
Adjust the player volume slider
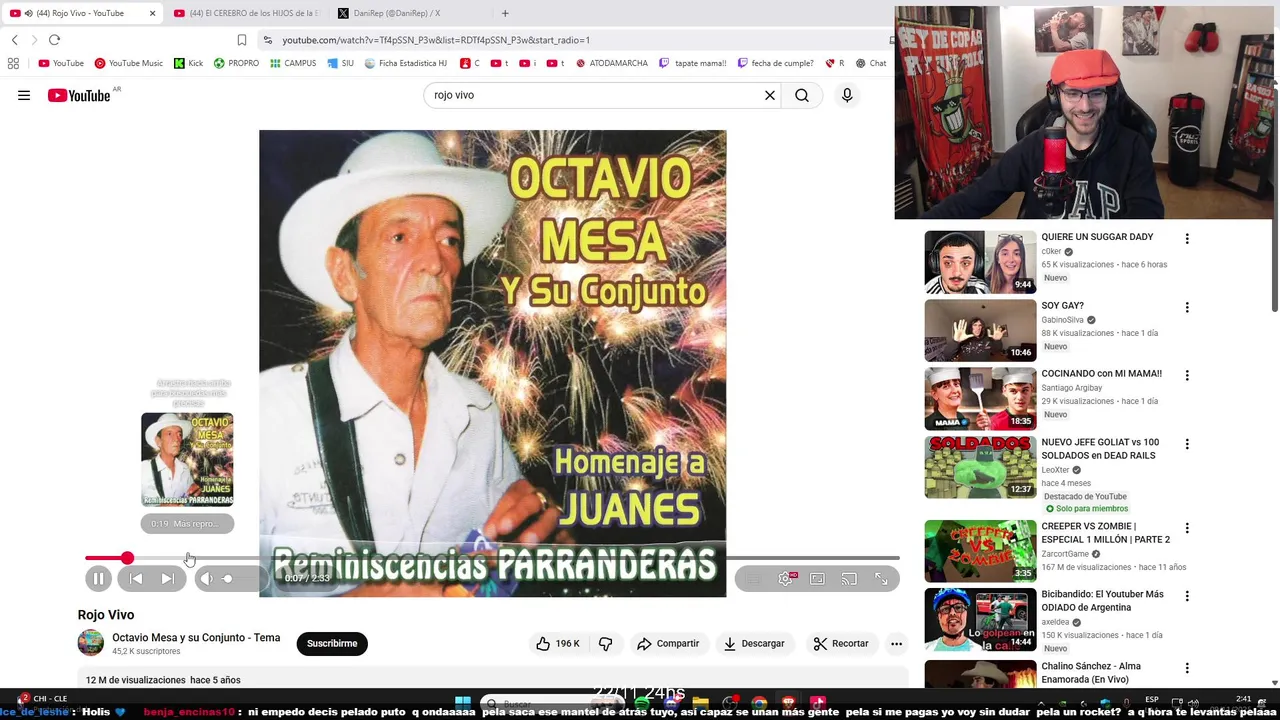[x=227, y=578]
